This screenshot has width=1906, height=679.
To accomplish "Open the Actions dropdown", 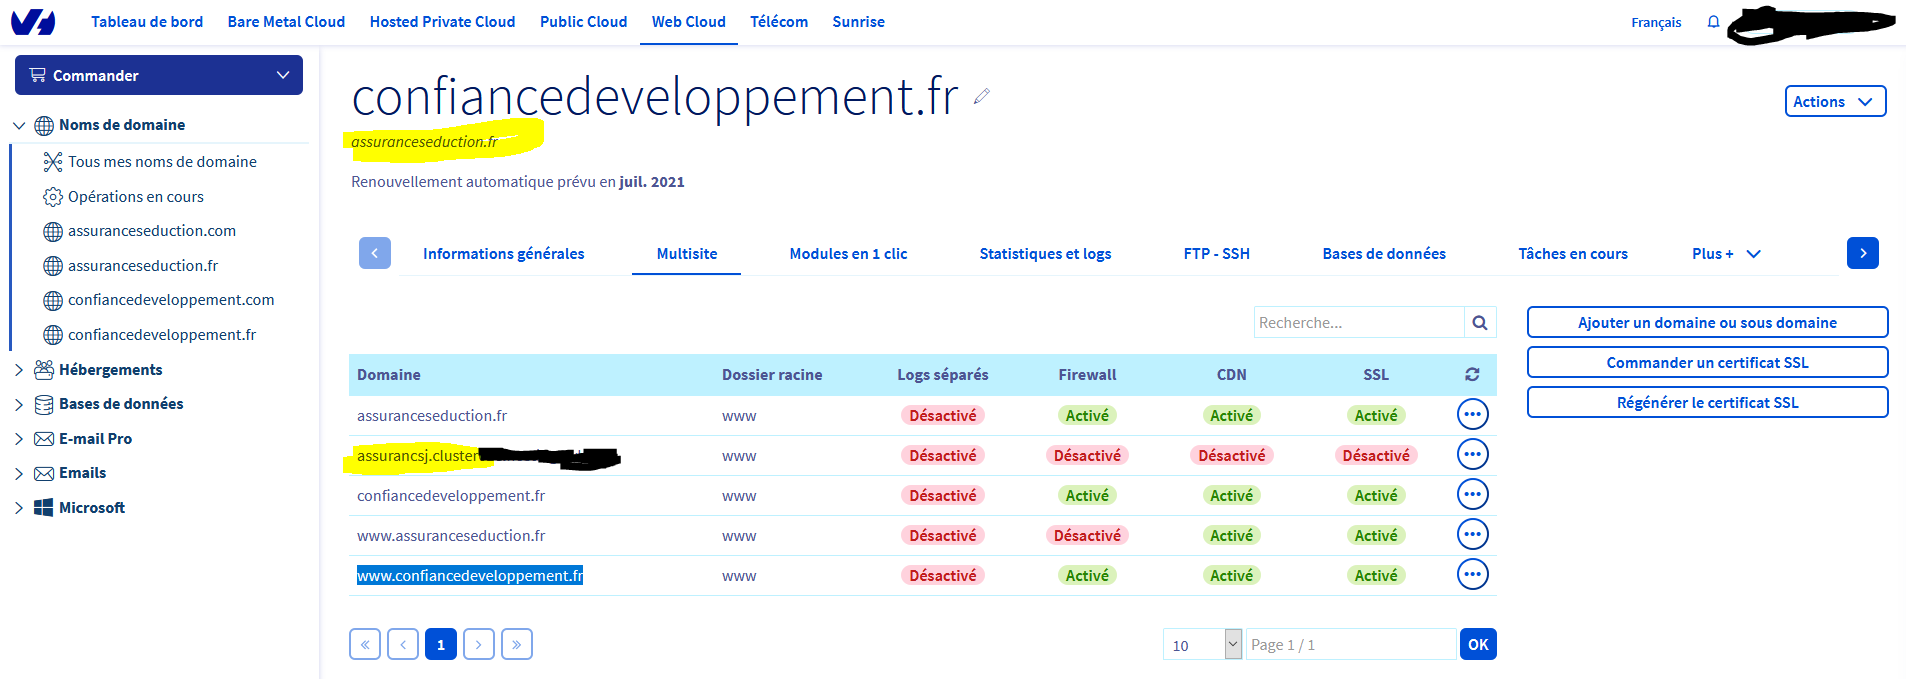I will pos(1835,101).
